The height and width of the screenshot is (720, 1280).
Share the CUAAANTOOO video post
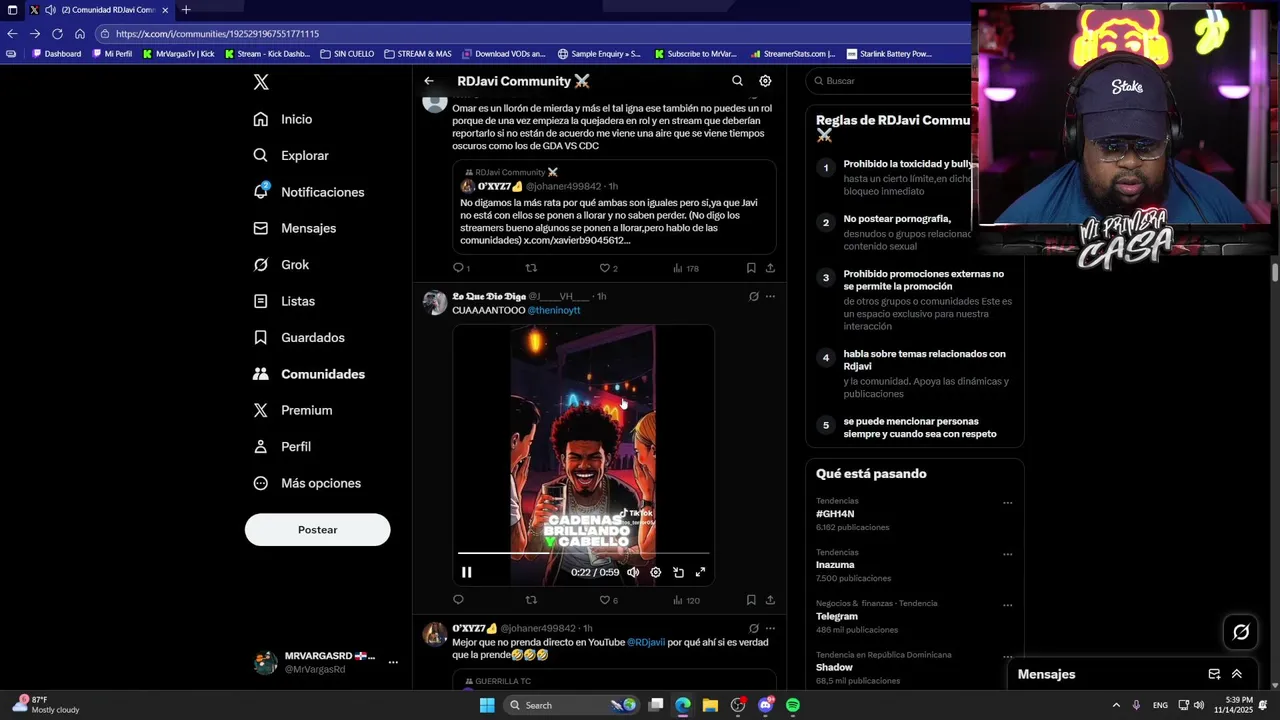click(x=770, y=600)
